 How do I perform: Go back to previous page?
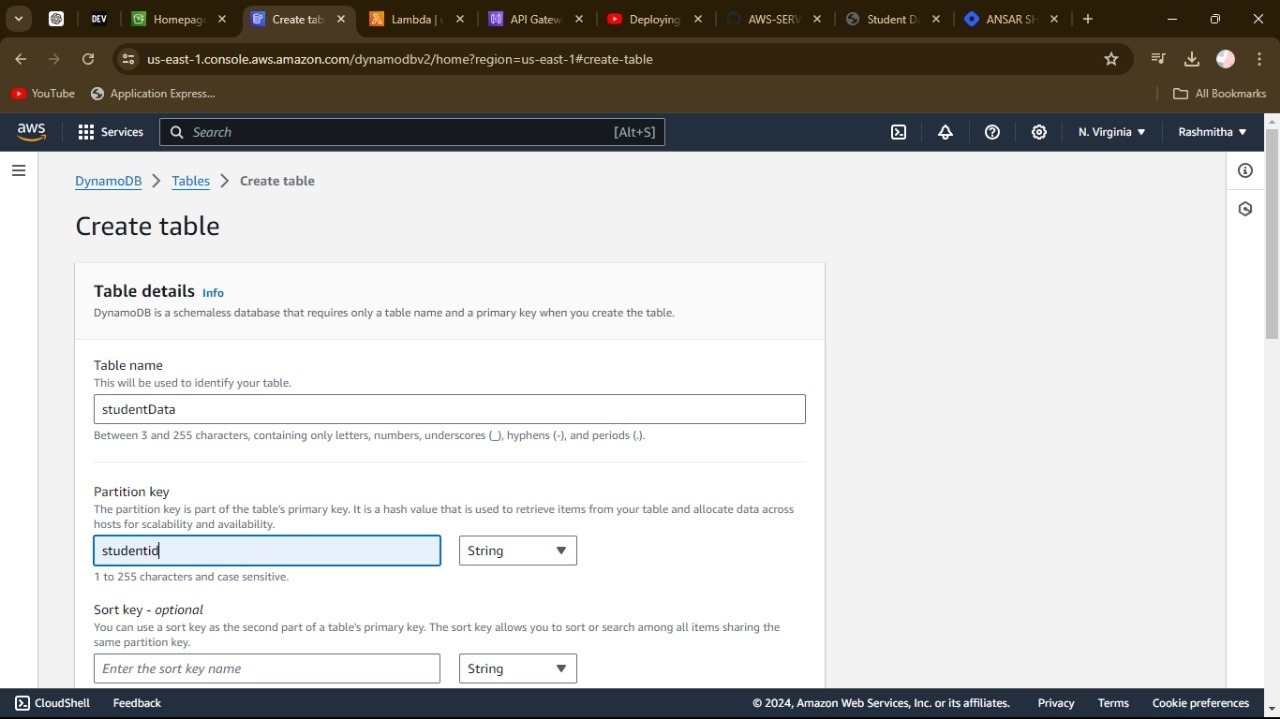click(x=21, y=59)
